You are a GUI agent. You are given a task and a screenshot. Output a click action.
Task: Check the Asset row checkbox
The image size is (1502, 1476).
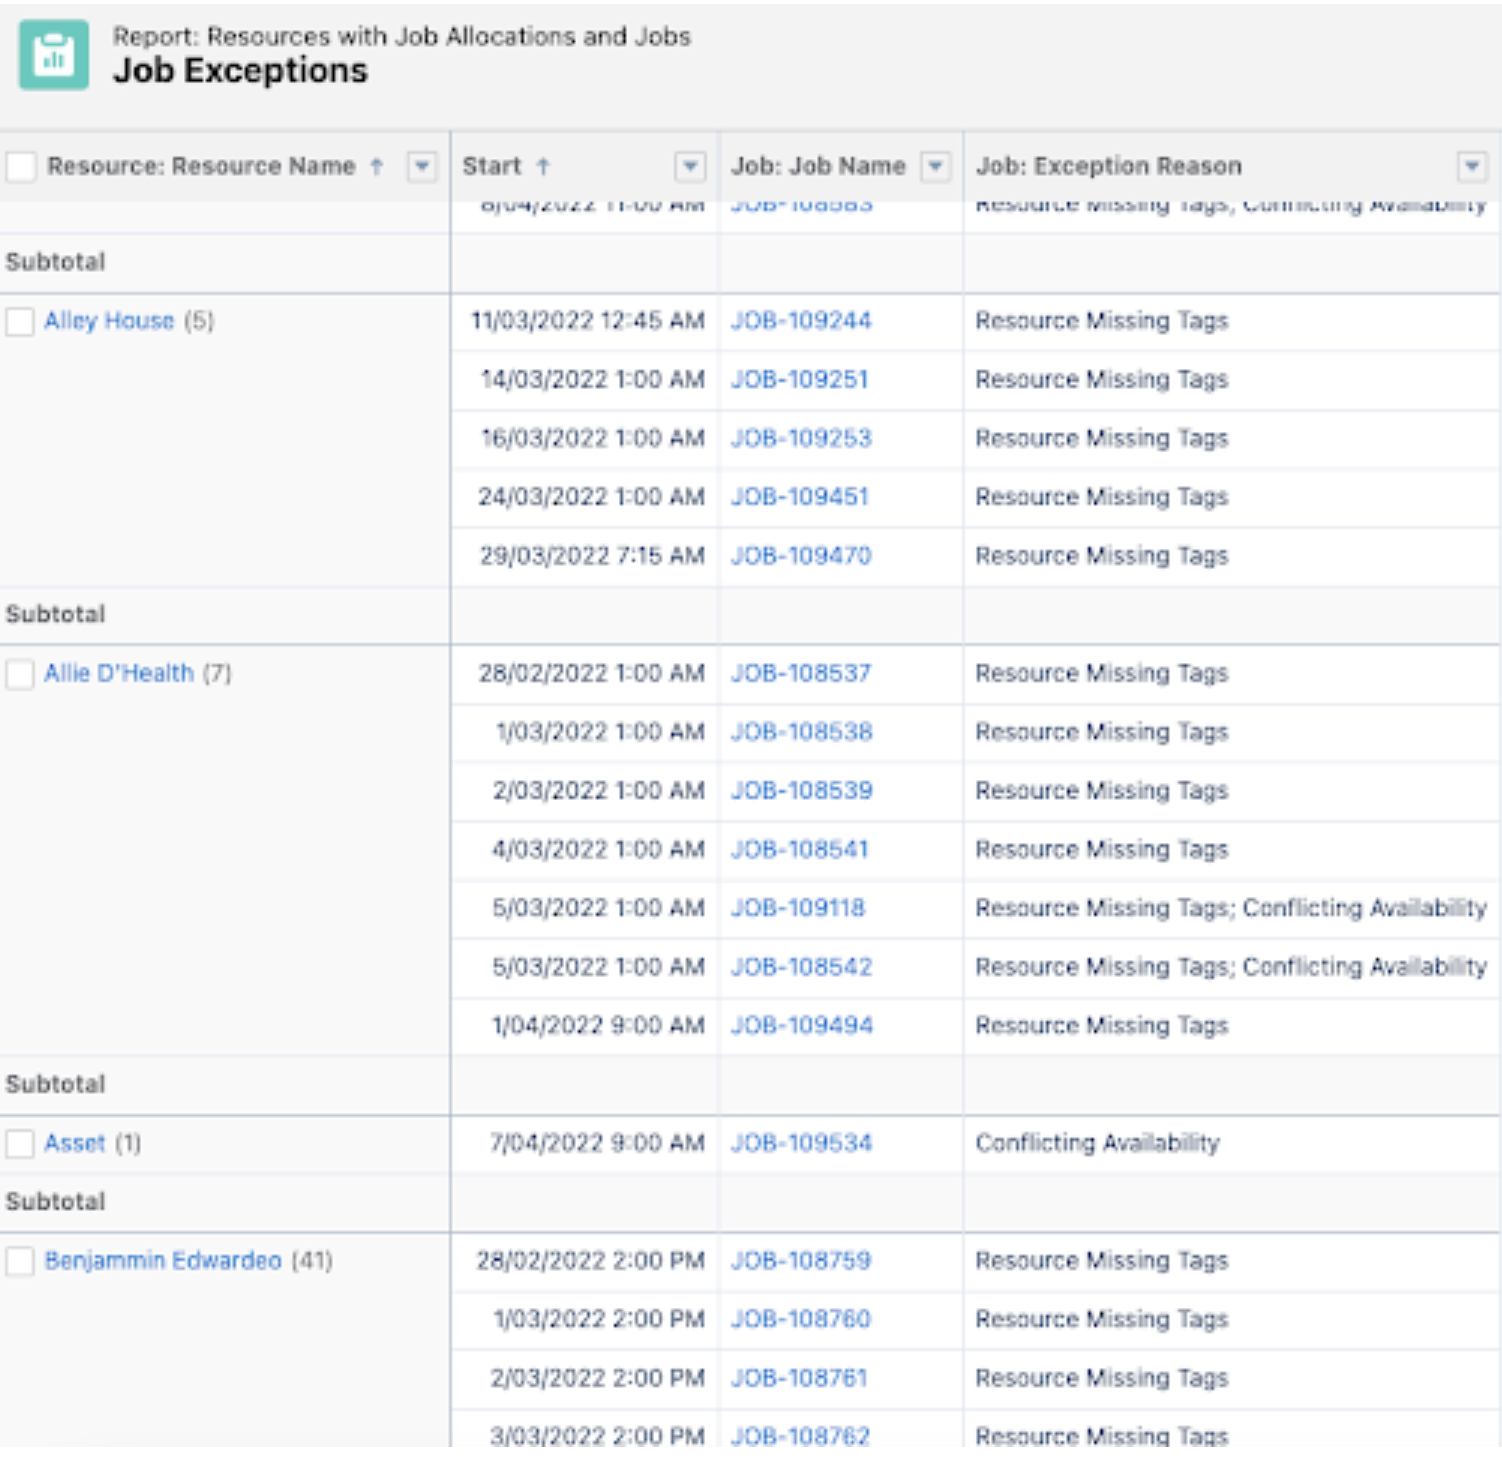click(x=20, y=1144)
